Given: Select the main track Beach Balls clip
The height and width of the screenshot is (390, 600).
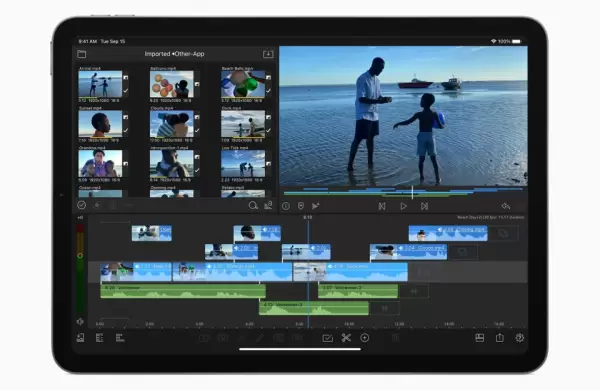Looking at the screenshot, I should (136, 272).
